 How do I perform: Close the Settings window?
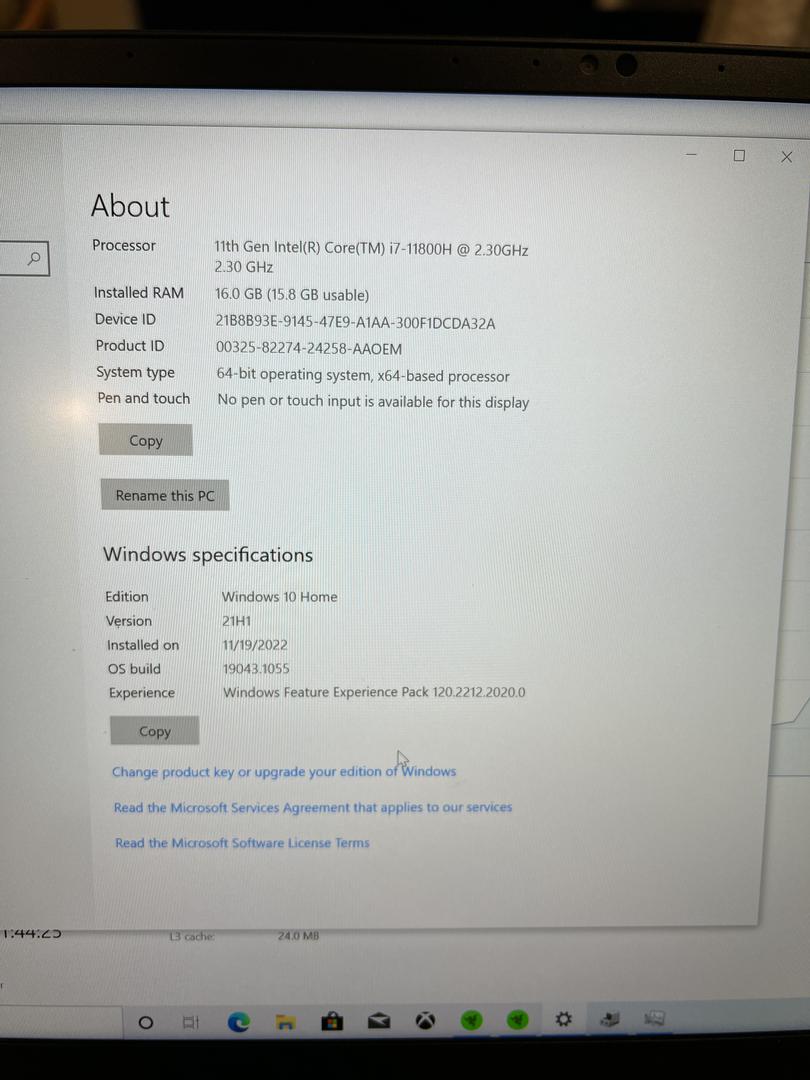tap(787, 157)
